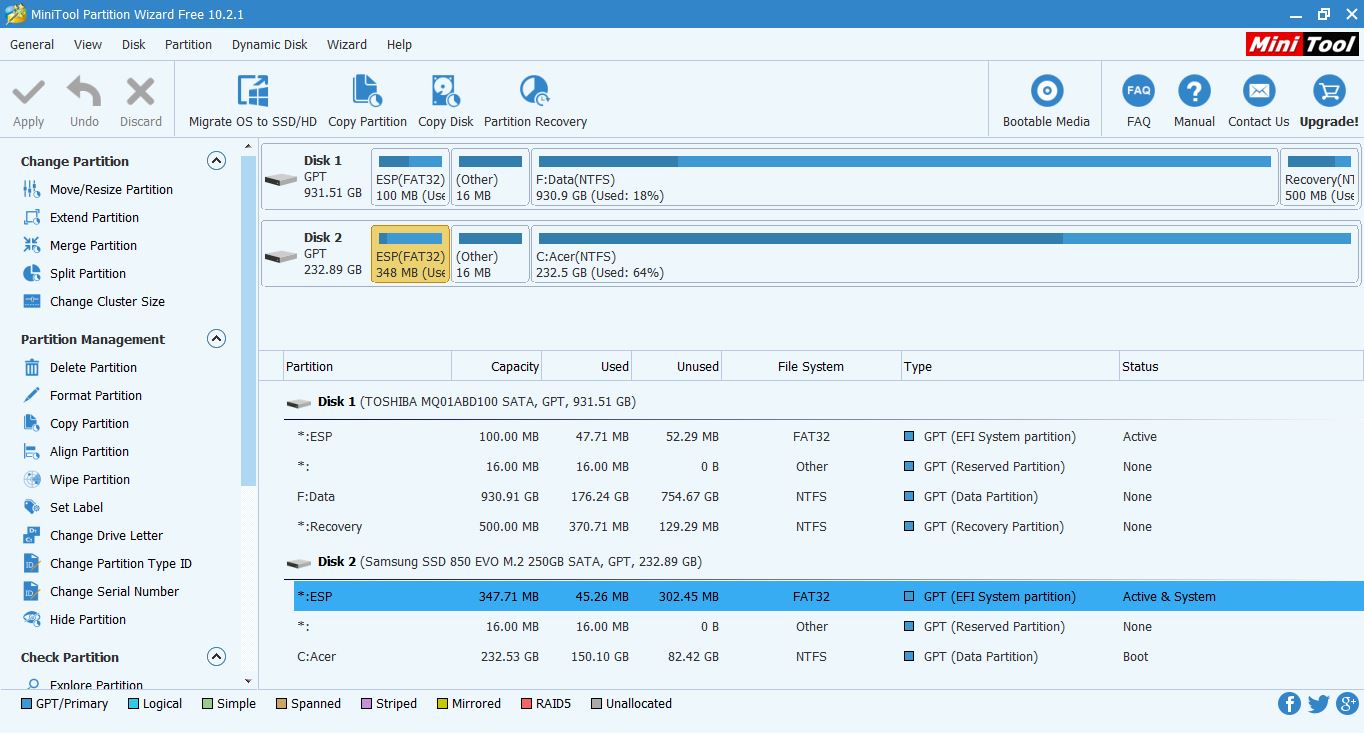Click Change Serial Number action
Image resolution: width=1364 pixels, height=733 pixels.
click(x=114, y=591)
